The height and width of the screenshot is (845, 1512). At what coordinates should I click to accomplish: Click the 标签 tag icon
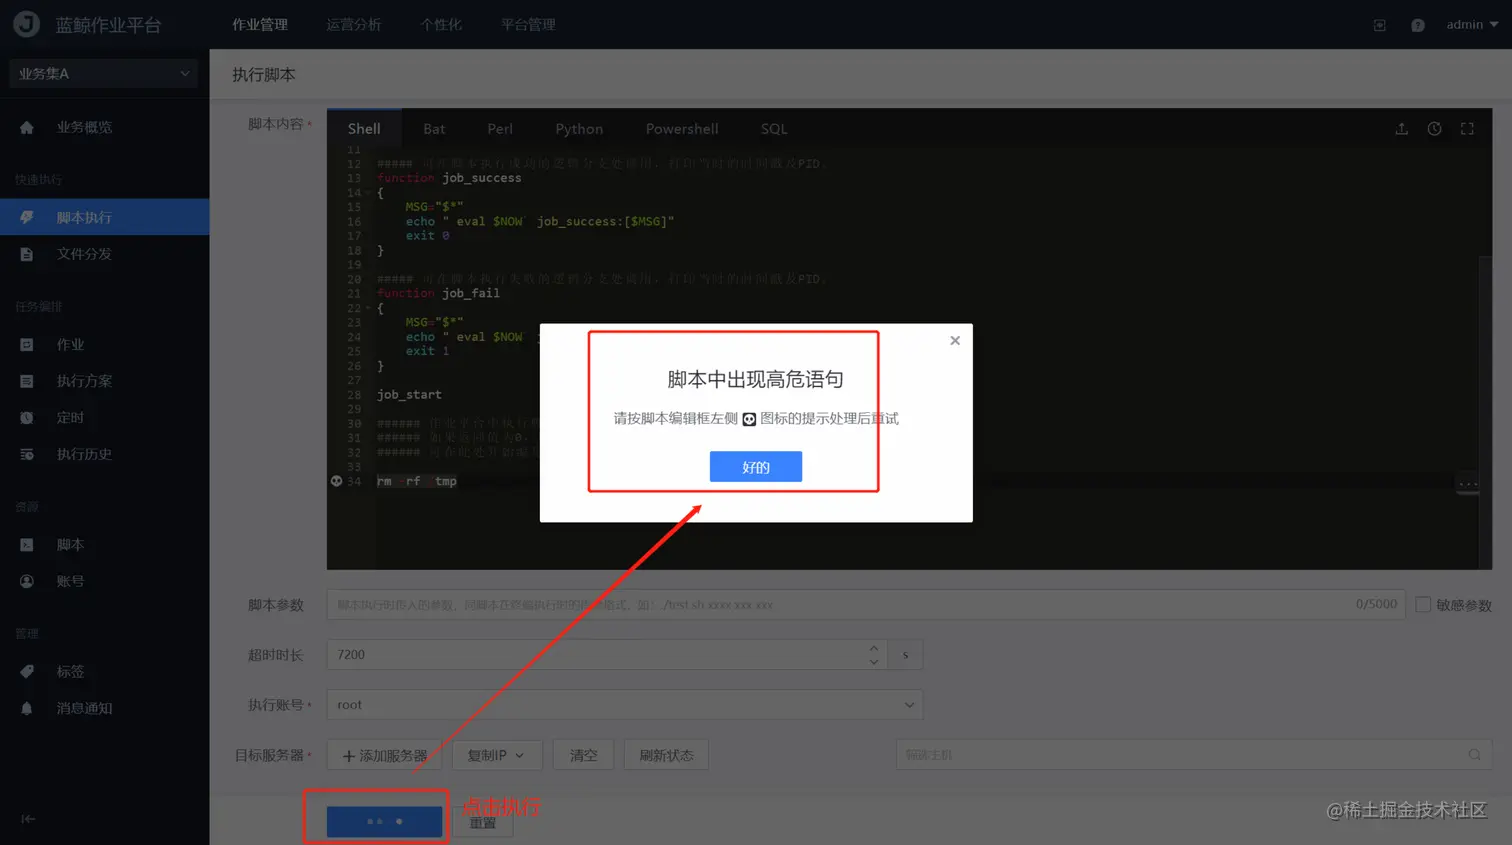pyautogui.click(x=27, y=672)
